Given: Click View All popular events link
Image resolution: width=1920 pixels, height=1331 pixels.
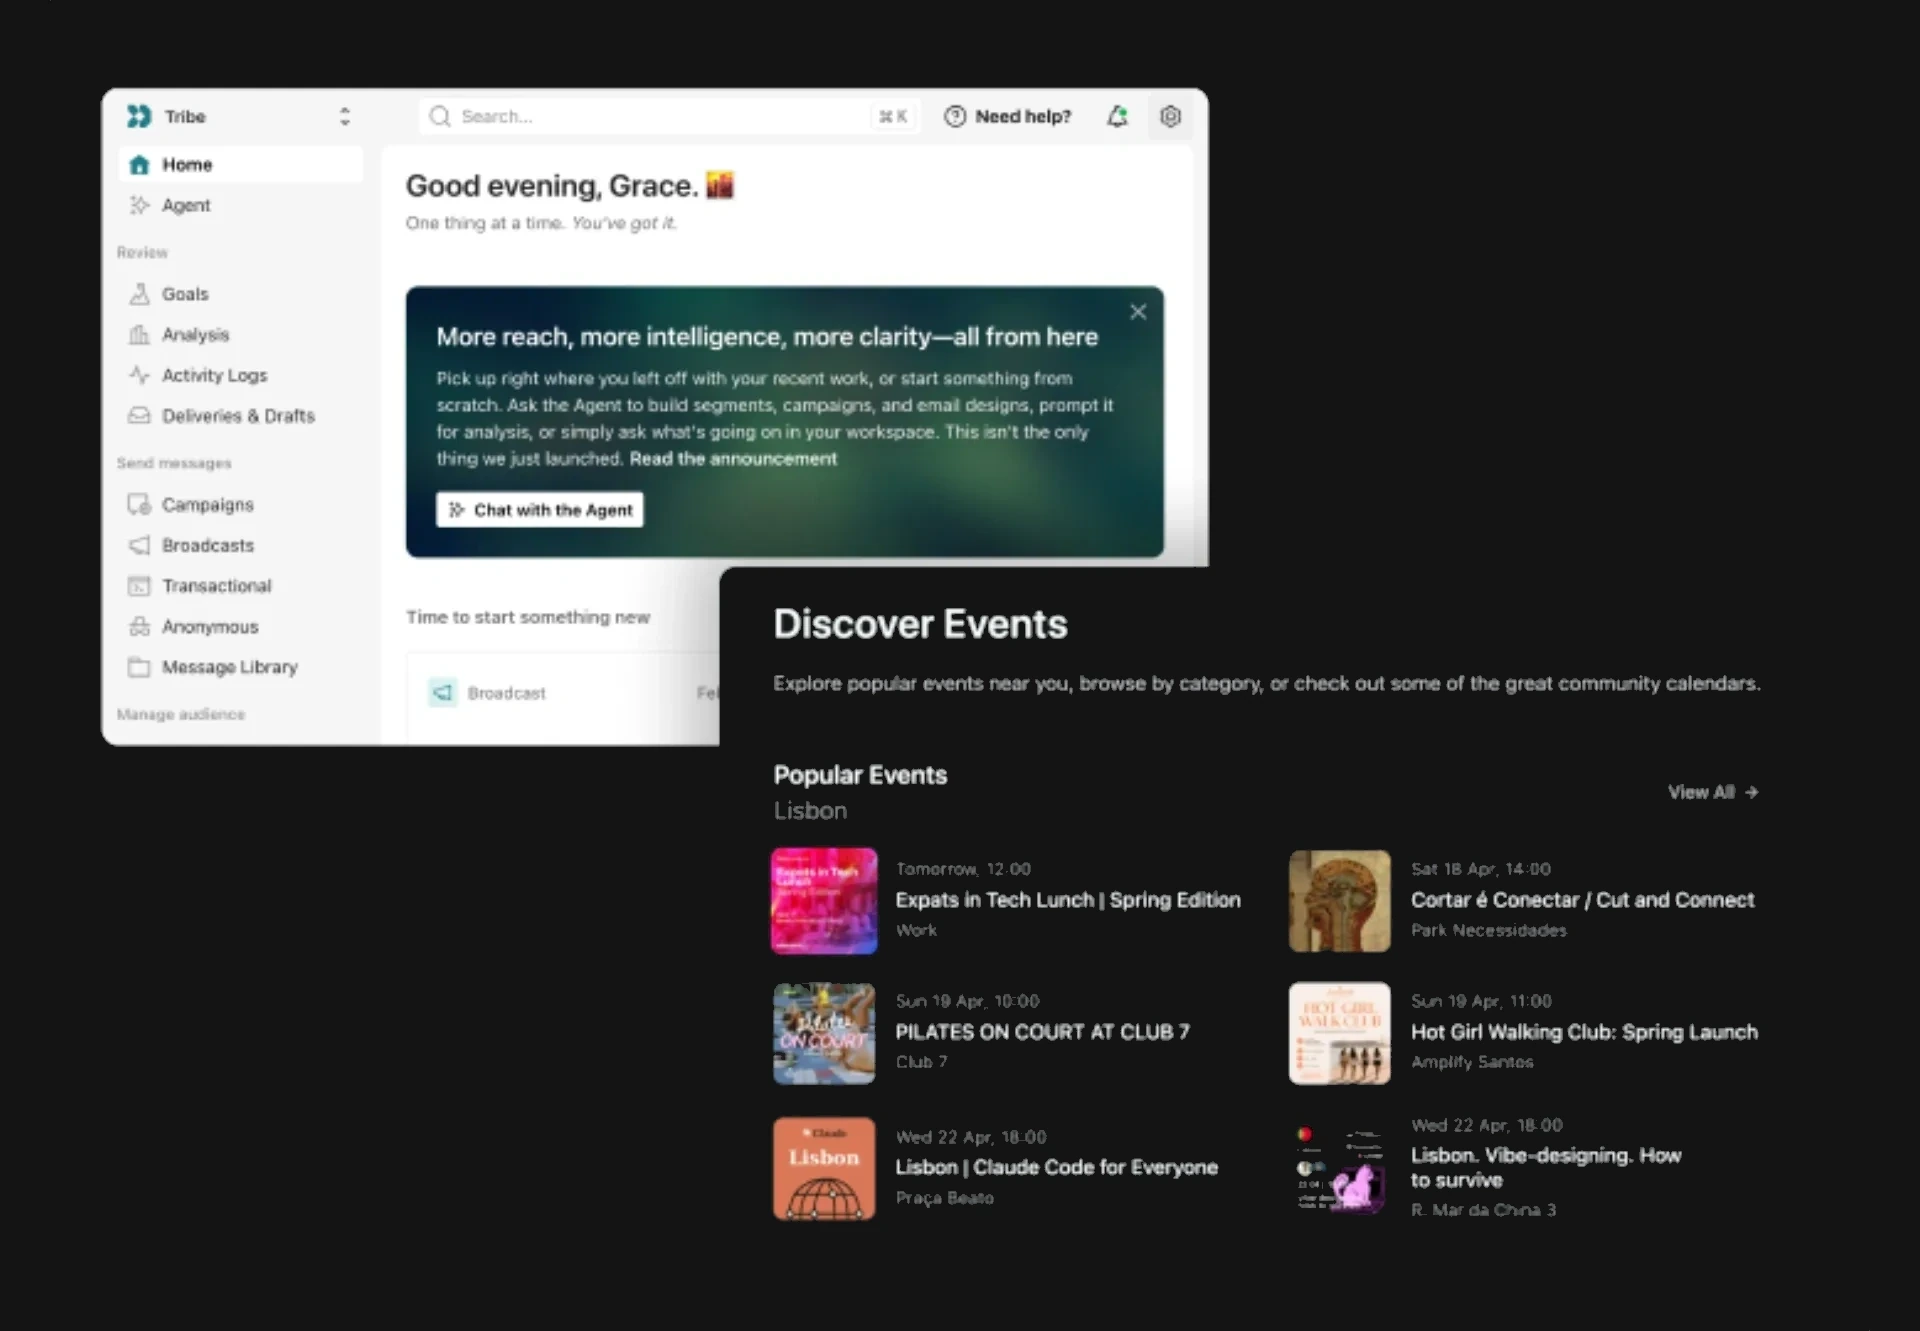Looking at the screenshot, I should click(x=1712, y=792).
